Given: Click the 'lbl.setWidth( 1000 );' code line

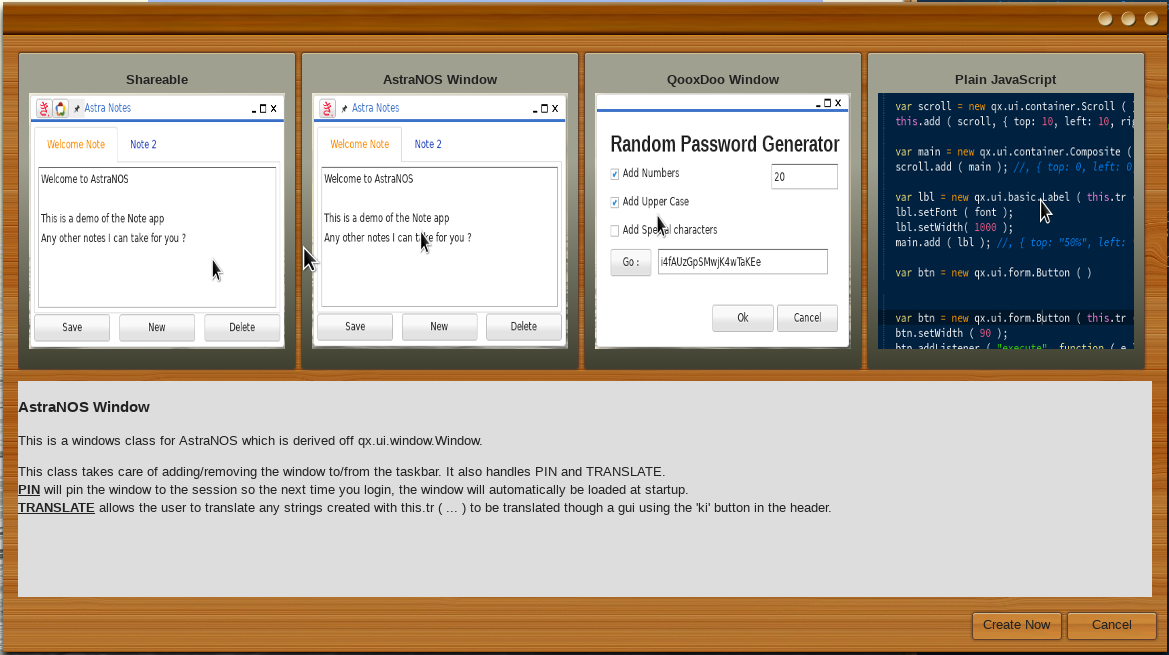Looking at the screenshot, I should pos(954,227).
